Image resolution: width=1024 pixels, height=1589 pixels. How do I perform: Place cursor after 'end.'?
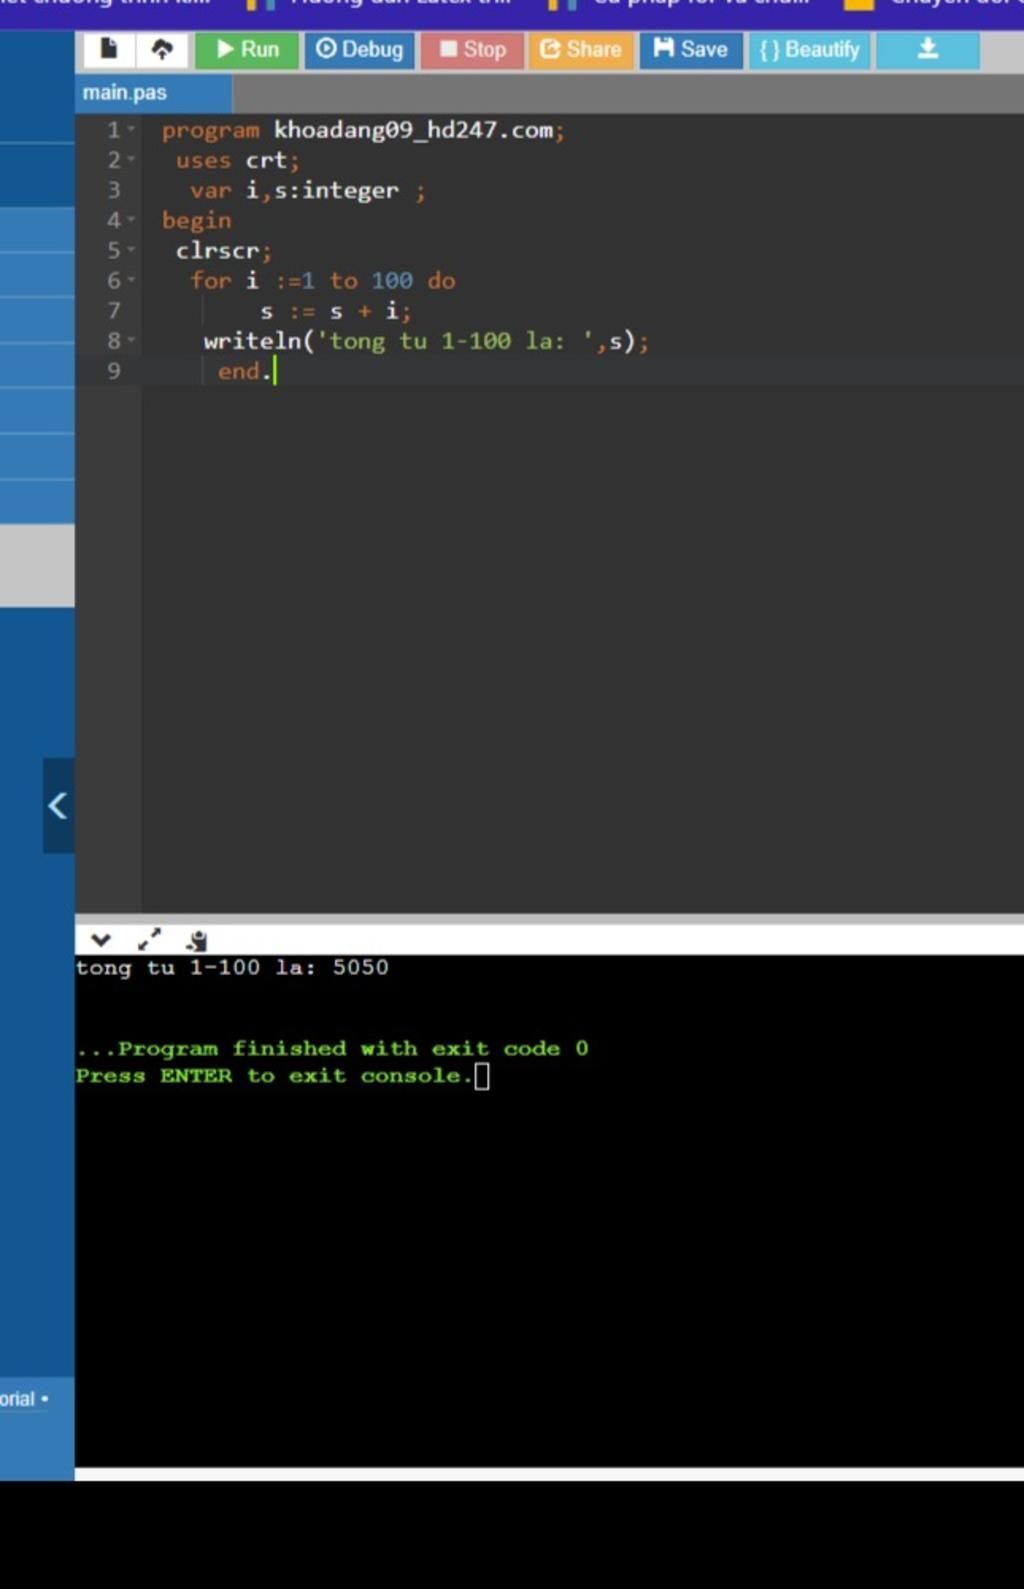point(274,371)
